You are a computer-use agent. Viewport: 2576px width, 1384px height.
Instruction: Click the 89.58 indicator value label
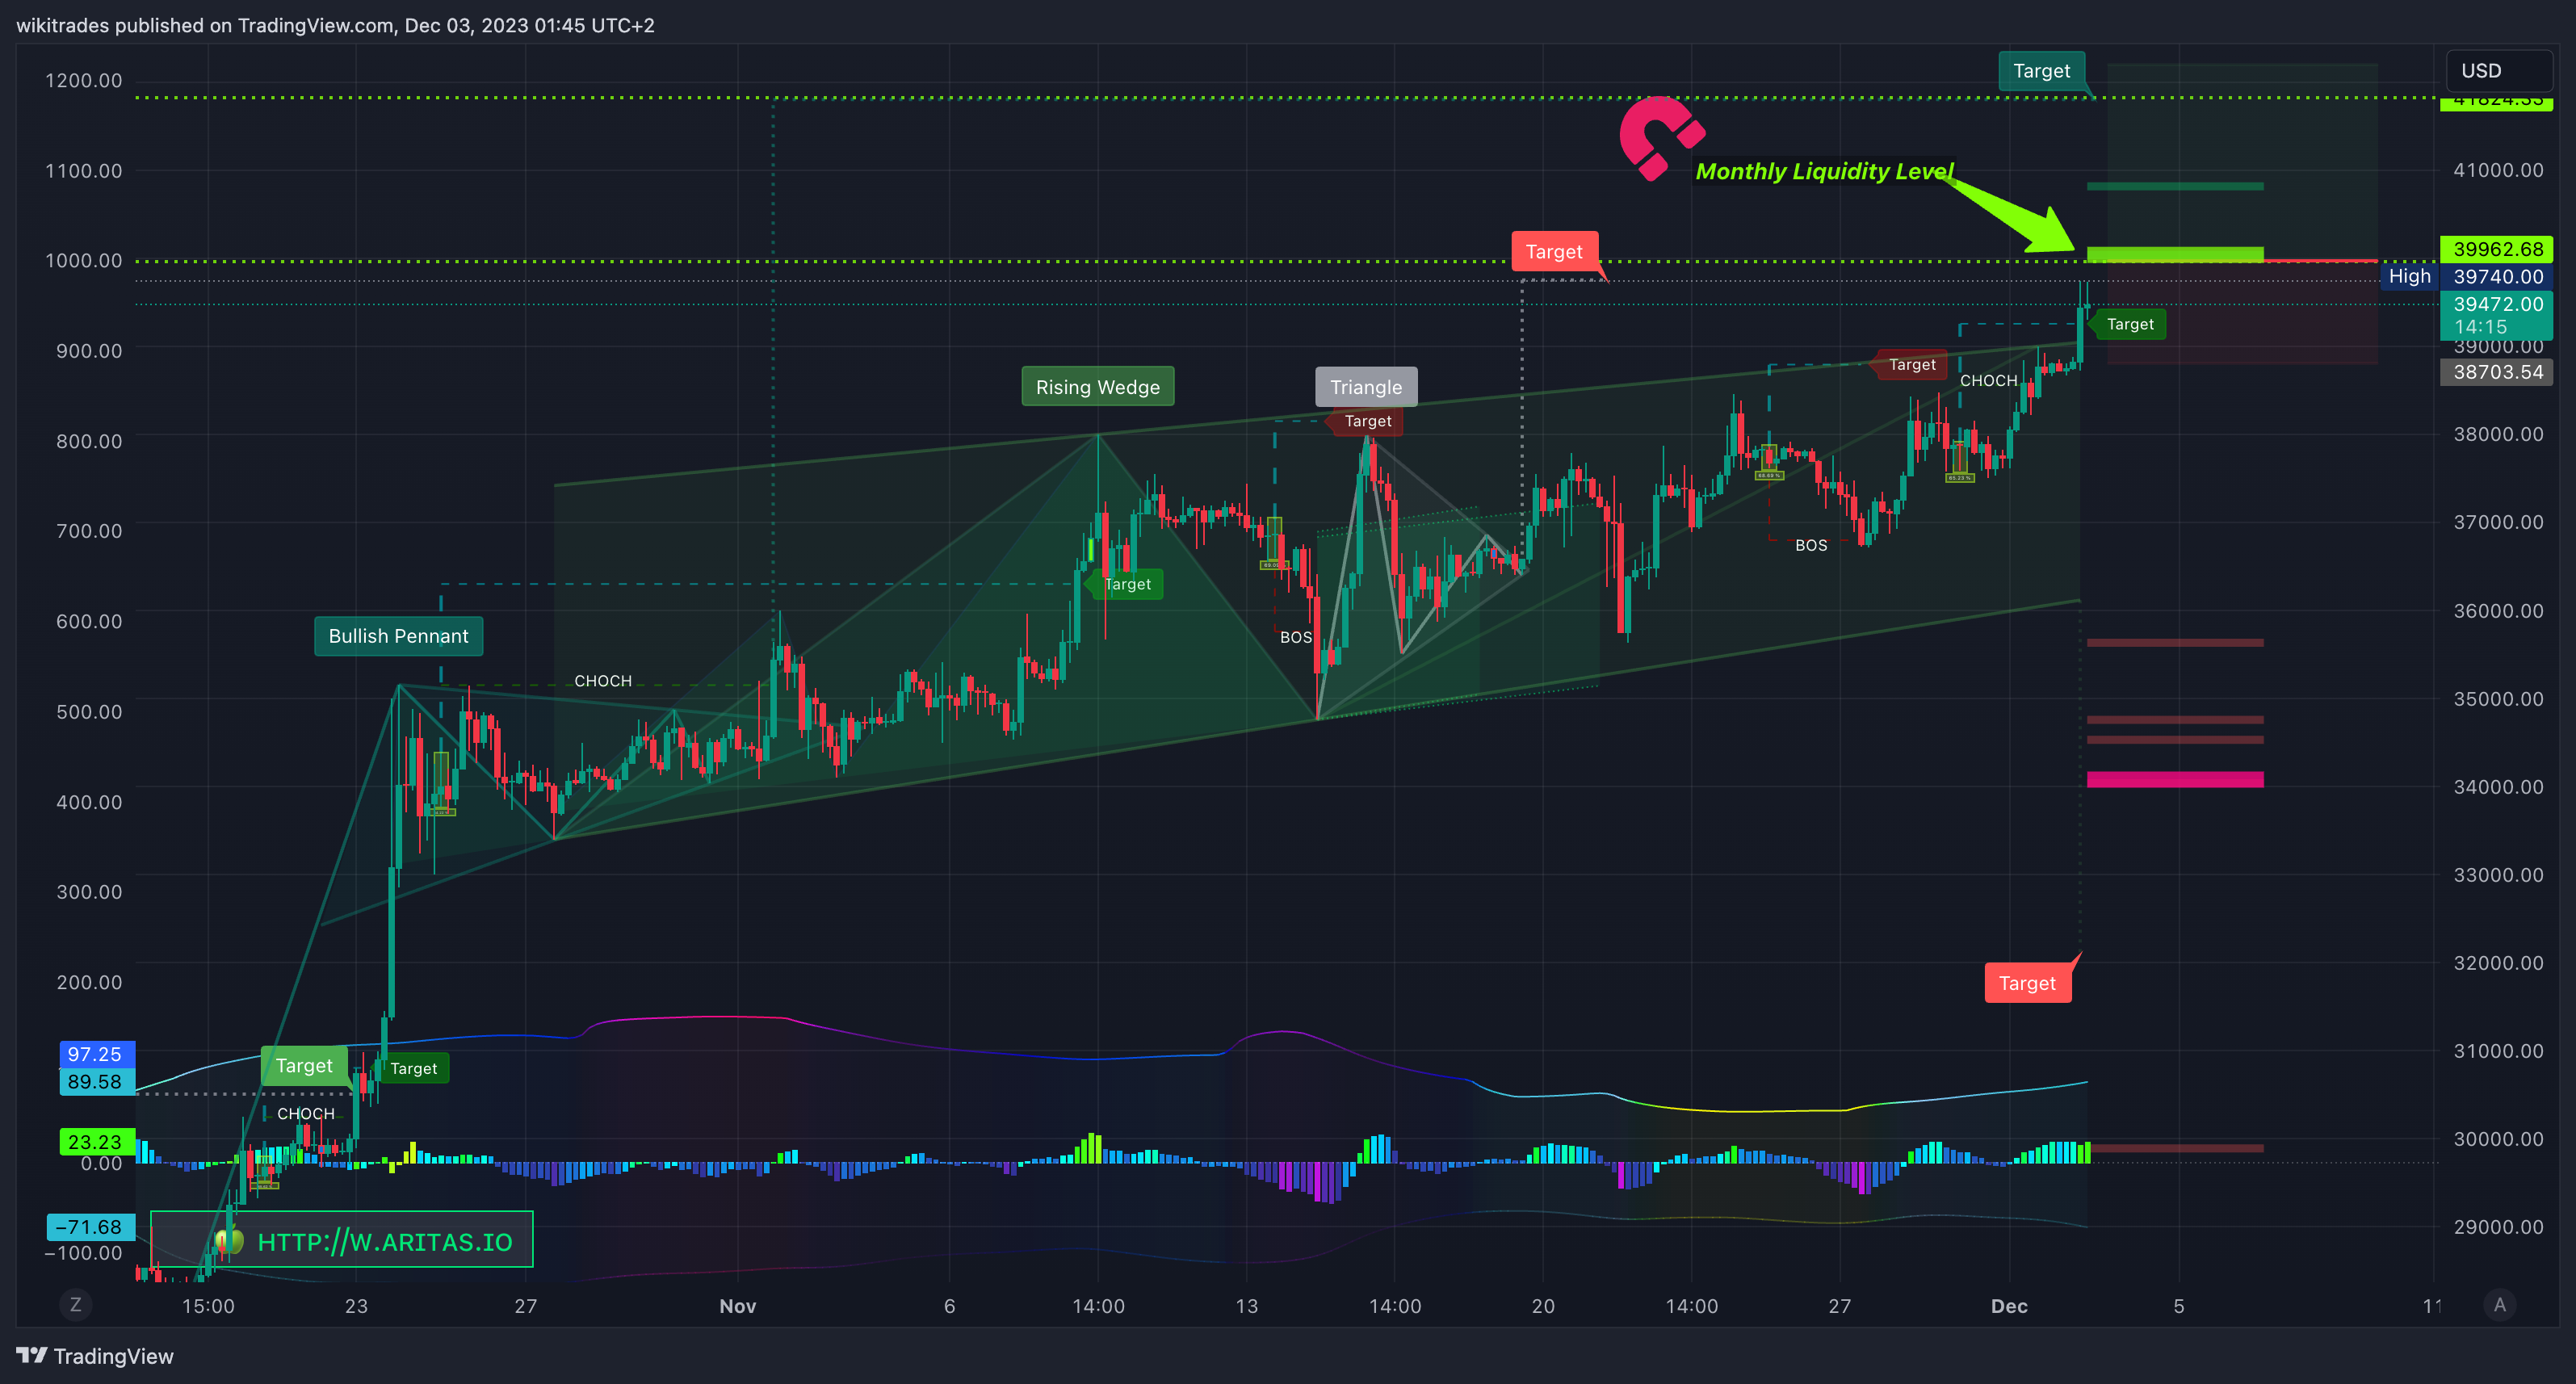tap(96, 1082)
